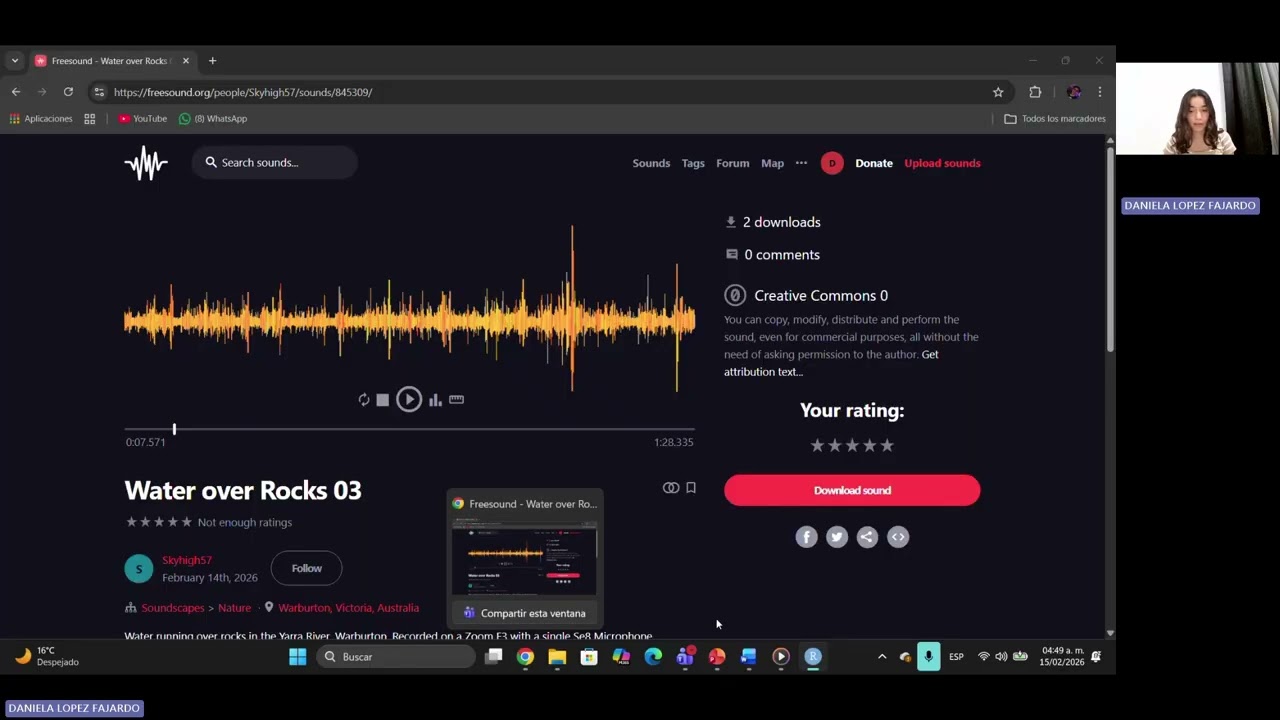Open the Forum menu item
This screenshot has width=1280, height=720.
click(x=732, y=163)
